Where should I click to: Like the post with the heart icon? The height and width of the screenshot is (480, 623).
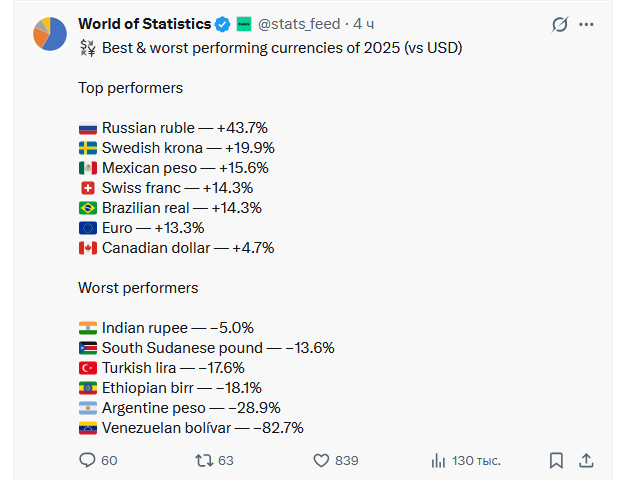point(321,460)
